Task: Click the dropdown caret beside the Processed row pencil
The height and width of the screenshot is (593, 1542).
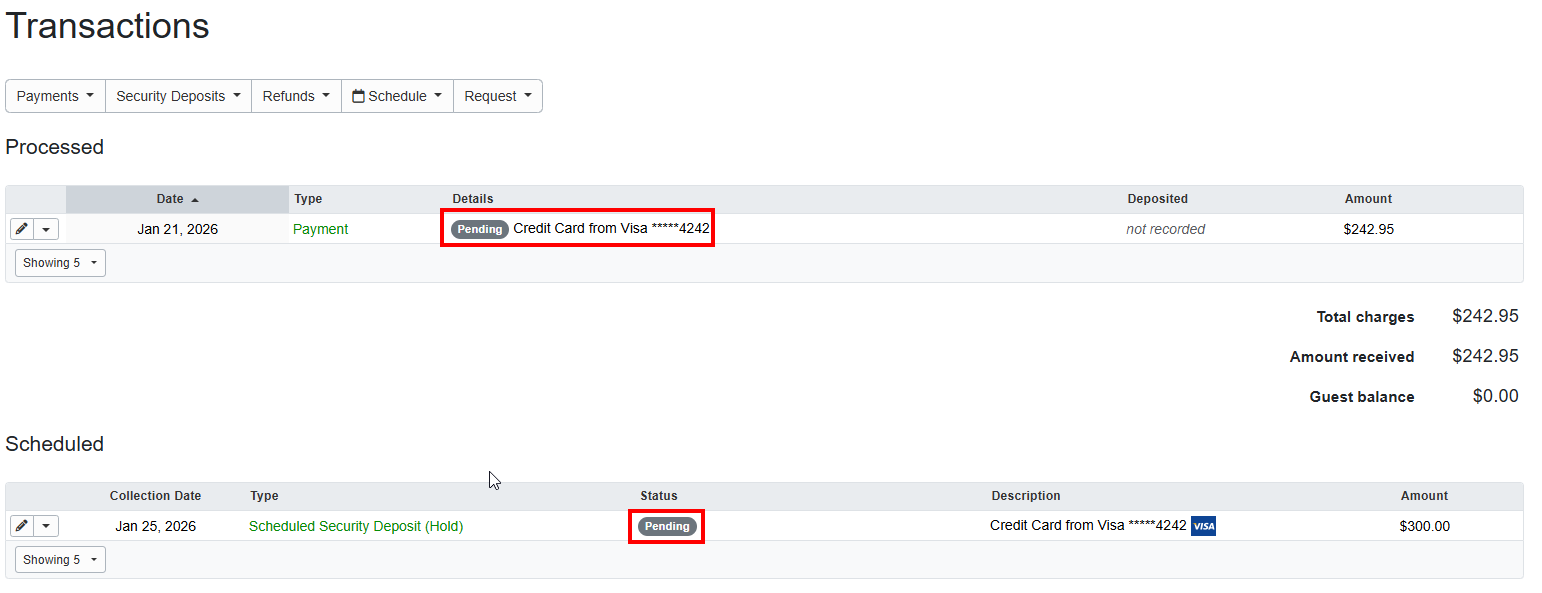Action: [46, 228]
